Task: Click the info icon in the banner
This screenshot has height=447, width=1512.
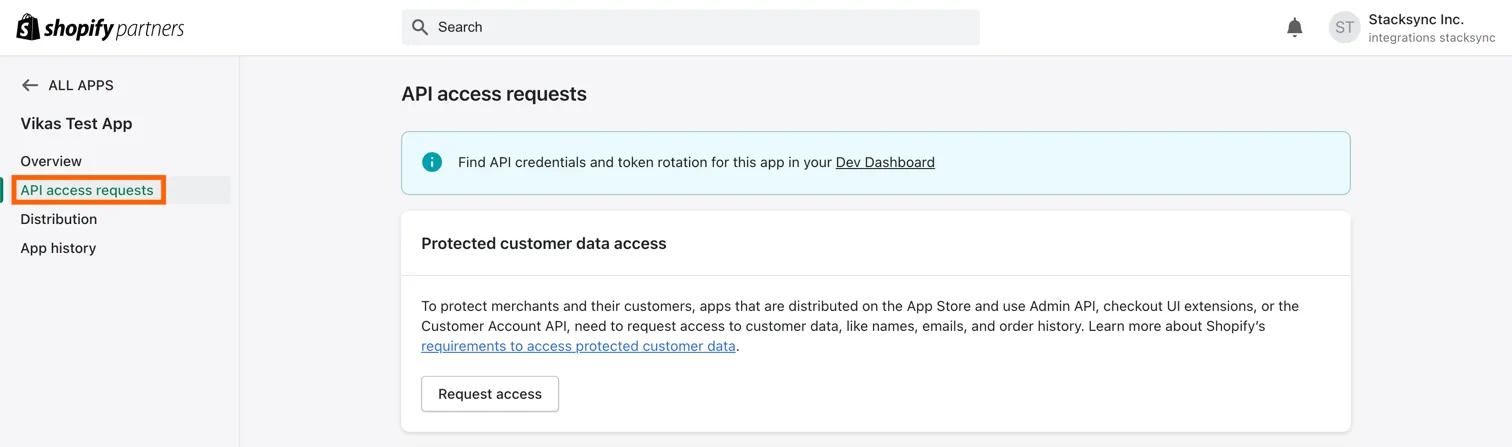Action: point(432,162)
